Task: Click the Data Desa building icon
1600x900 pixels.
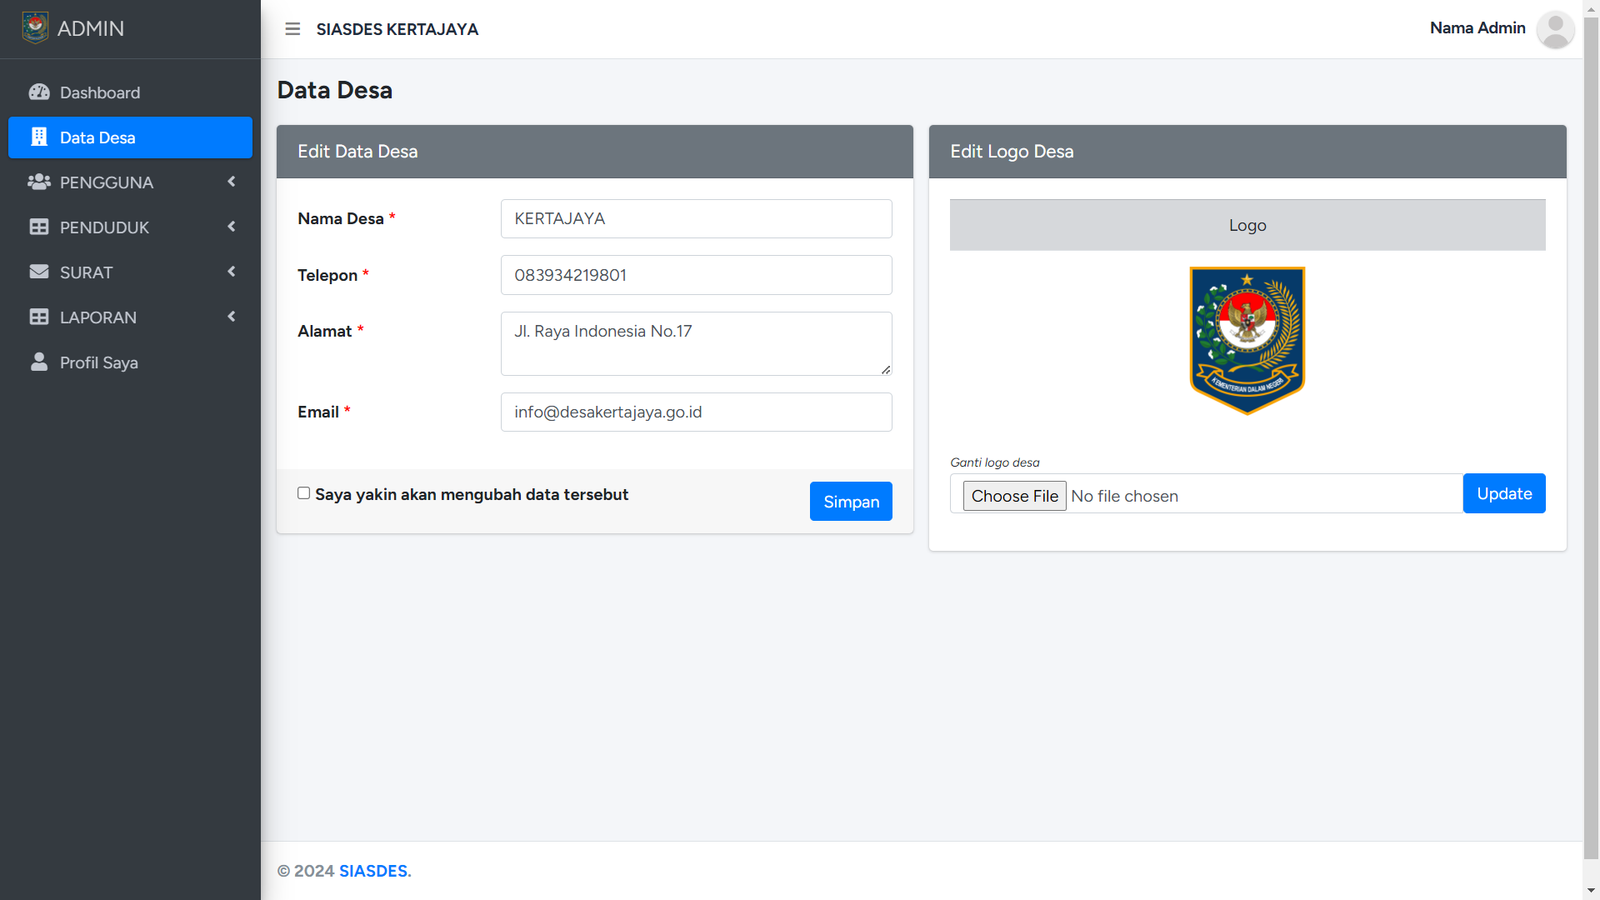Action: coord(39,137)
